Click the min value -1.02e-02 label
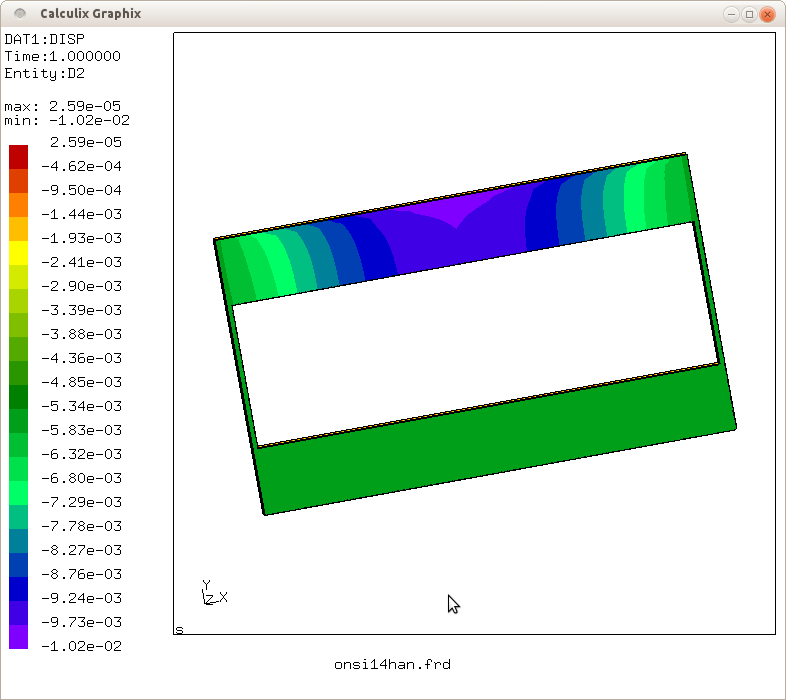Image resolution: width=786 pixels, height=700 pixels. (x=67, y=120)
